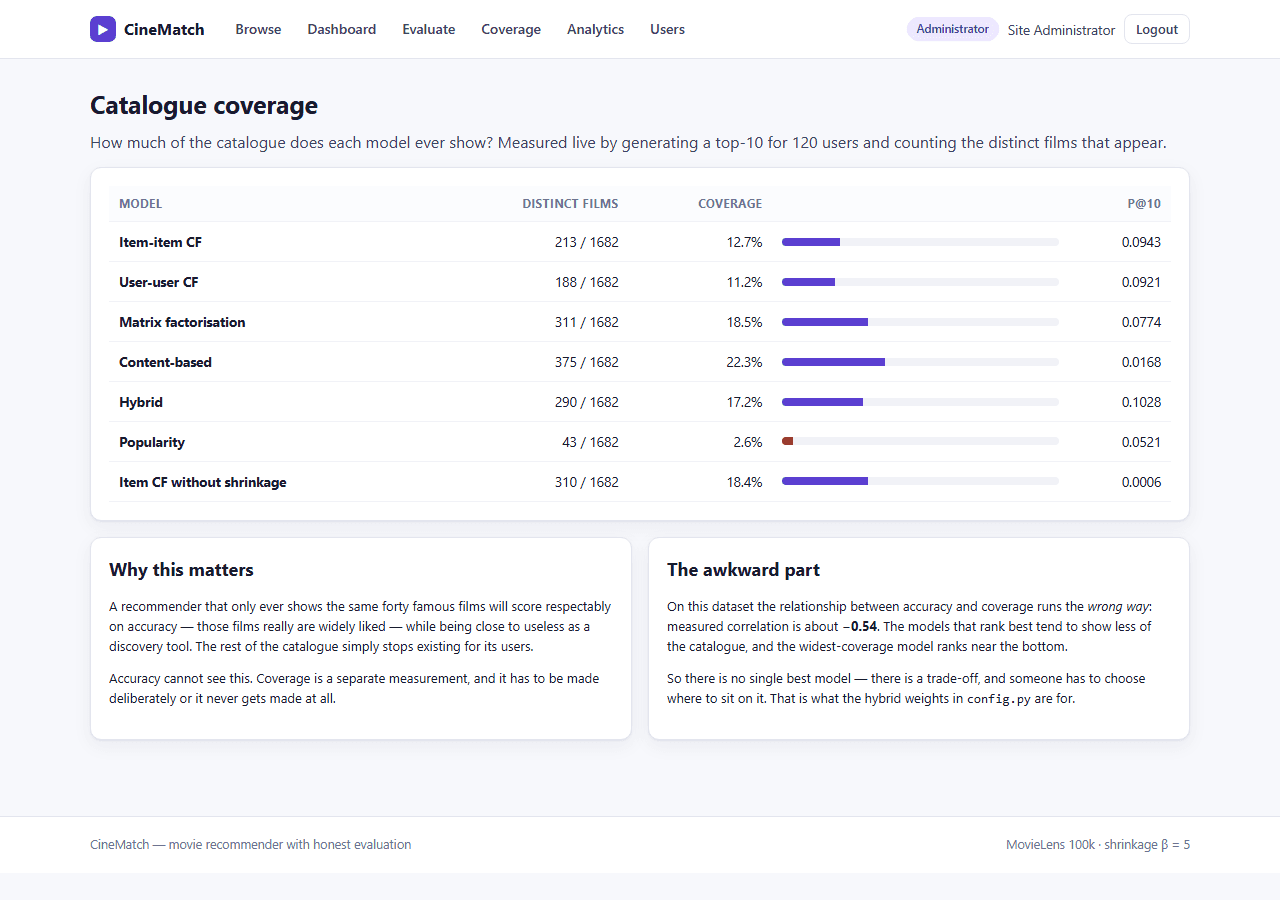Click the 11.2% coverage value
This screenshot has width=1280, height=900.
[x=744, y=282]
